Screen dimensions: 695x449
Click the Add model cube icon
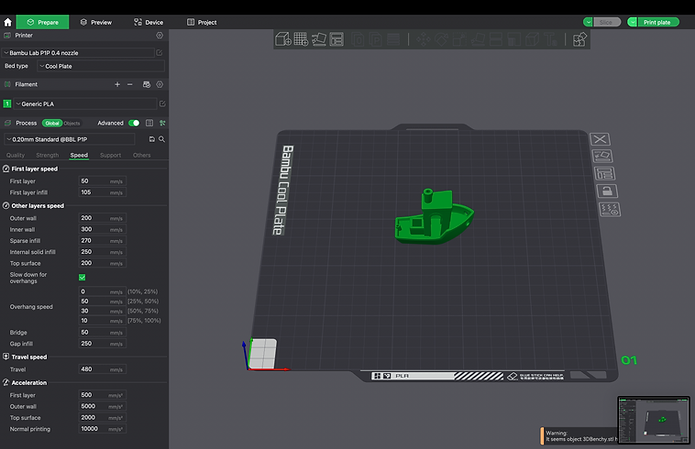pos(283,39)
